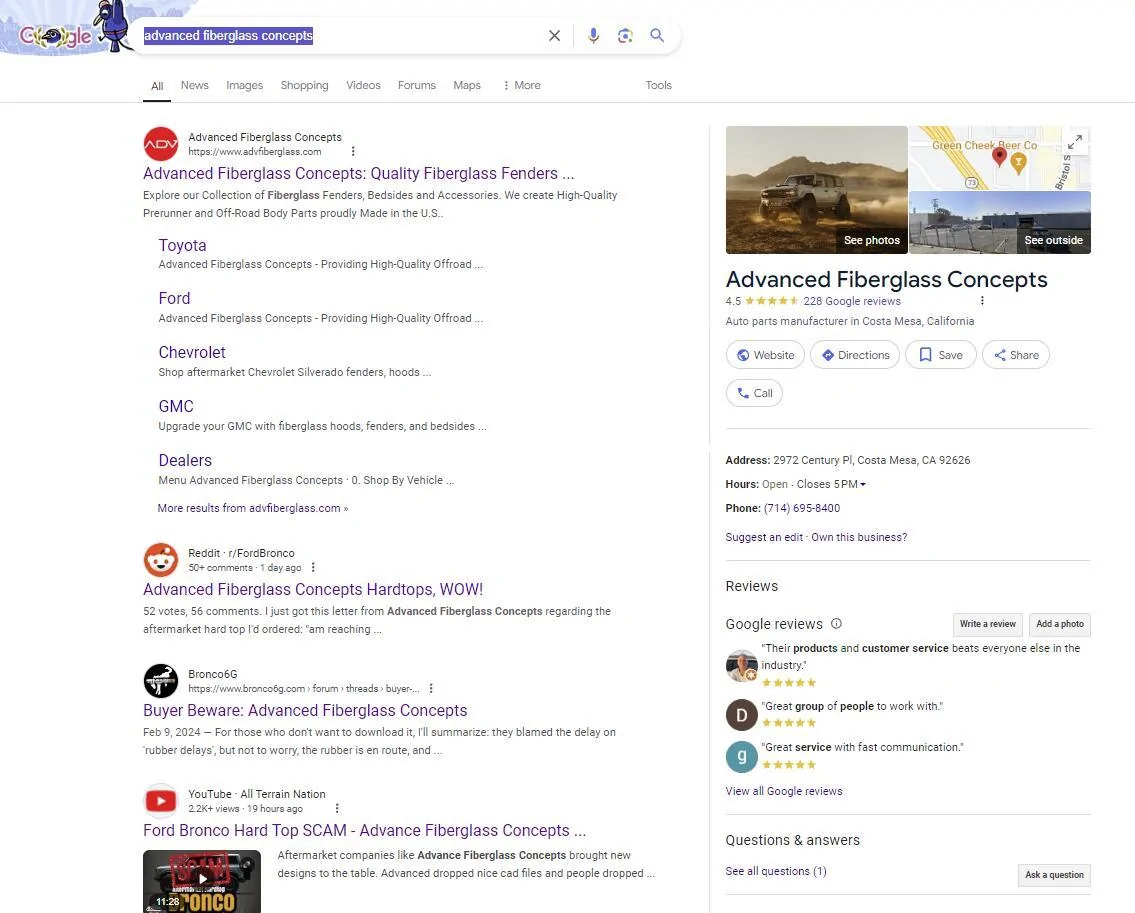Expand the map with the fullscreen icon
The width and height of the screenshot is (1135, 913).
(1076, 141)
